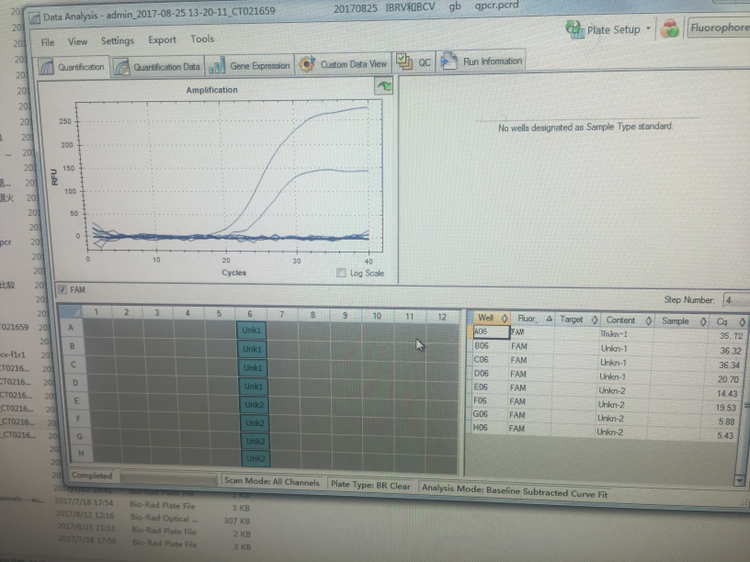Sort by the Content column header

(x=627, y=320)
